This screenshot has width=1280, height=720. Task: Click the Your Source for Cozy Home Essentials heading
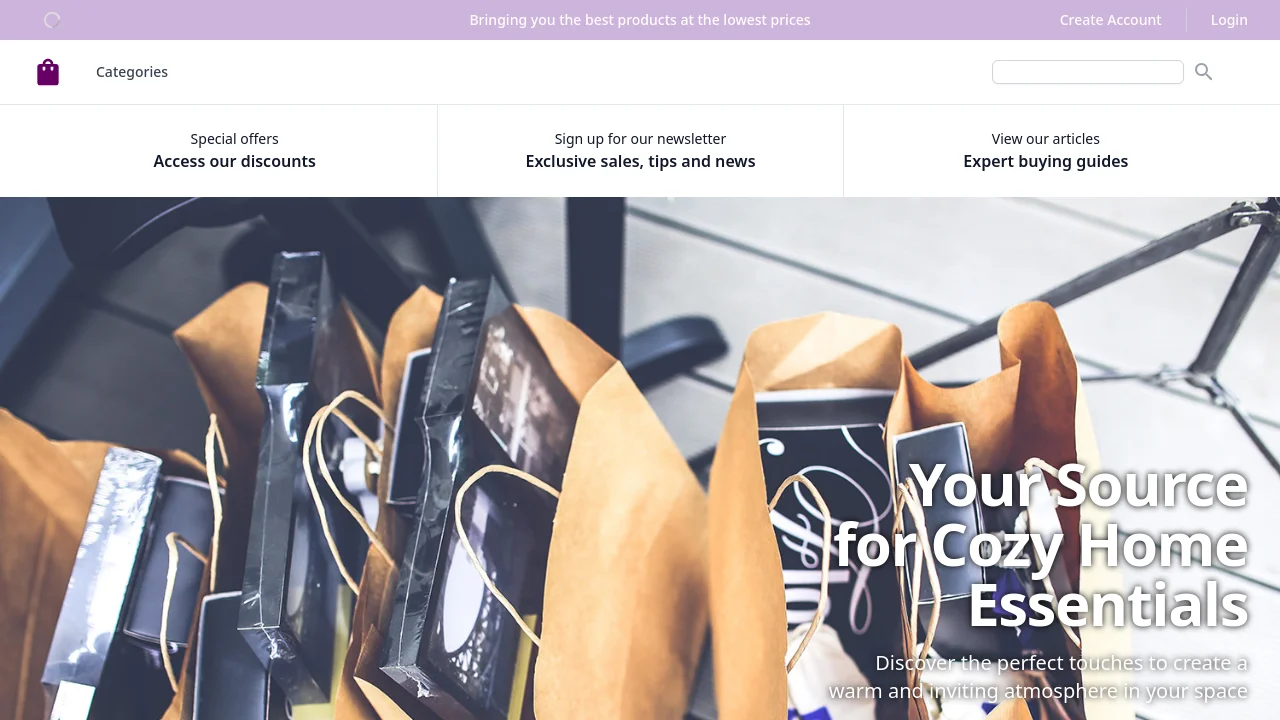click(1040, 545)
